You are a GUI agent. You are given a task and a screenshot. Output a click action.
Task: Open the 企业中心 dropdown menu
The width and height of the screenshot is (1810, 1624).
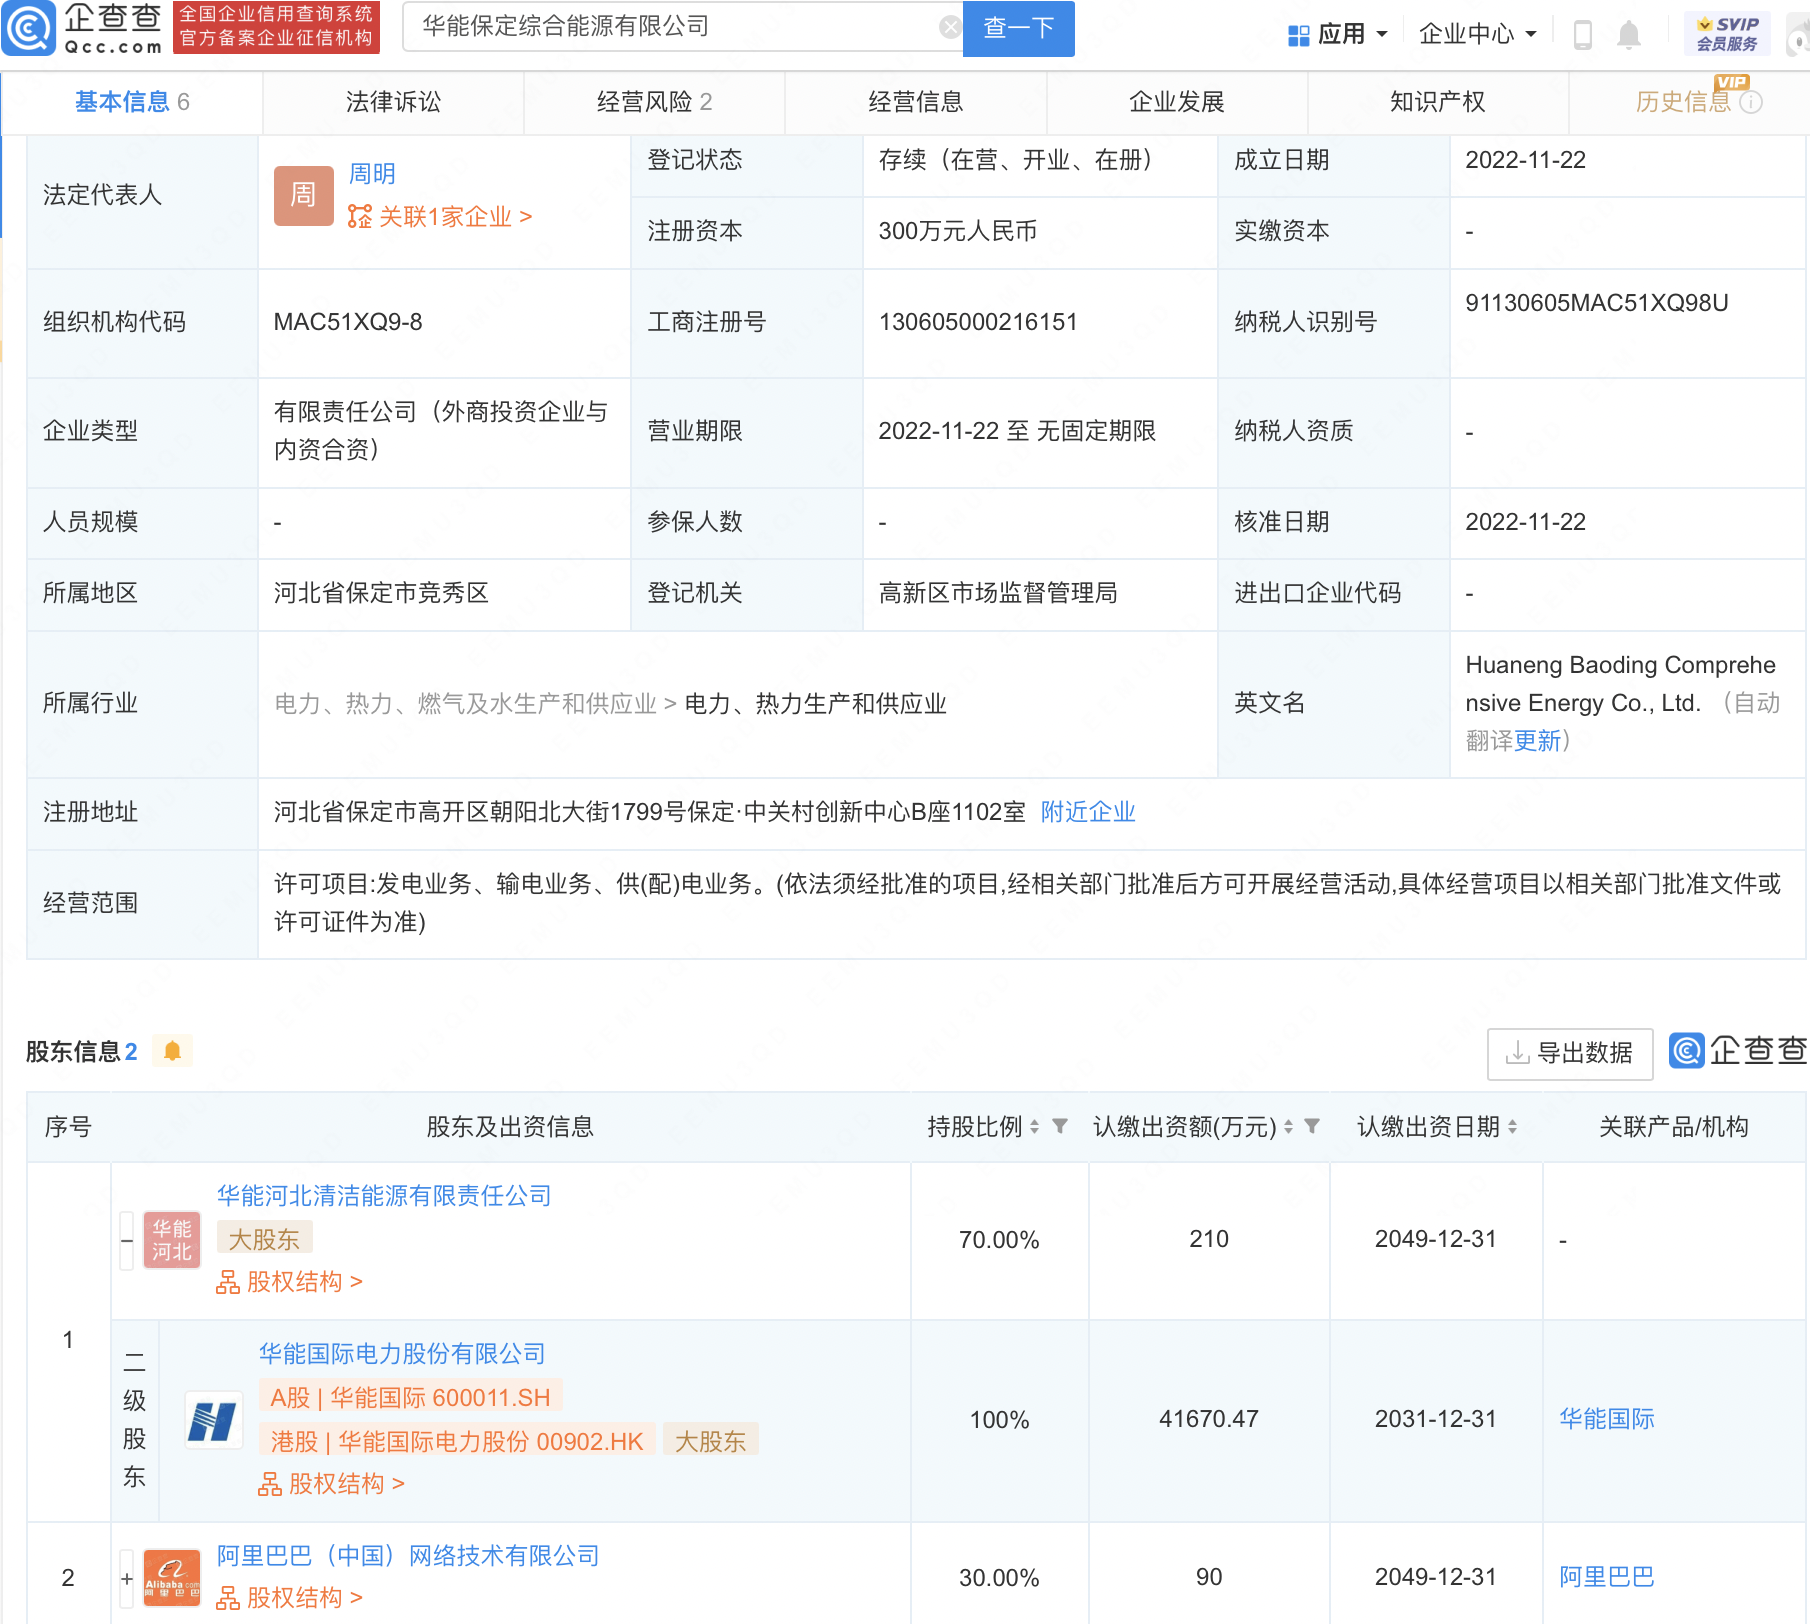(1478, 35)
